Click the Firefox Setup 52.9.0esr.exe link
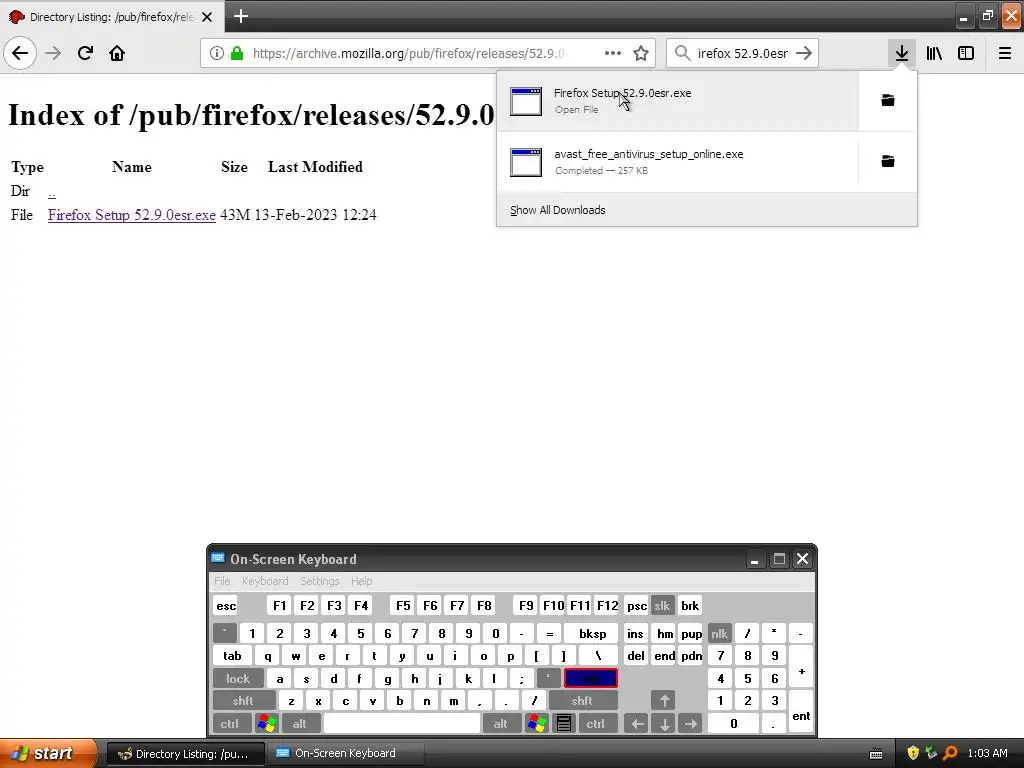 coord(131,215)
